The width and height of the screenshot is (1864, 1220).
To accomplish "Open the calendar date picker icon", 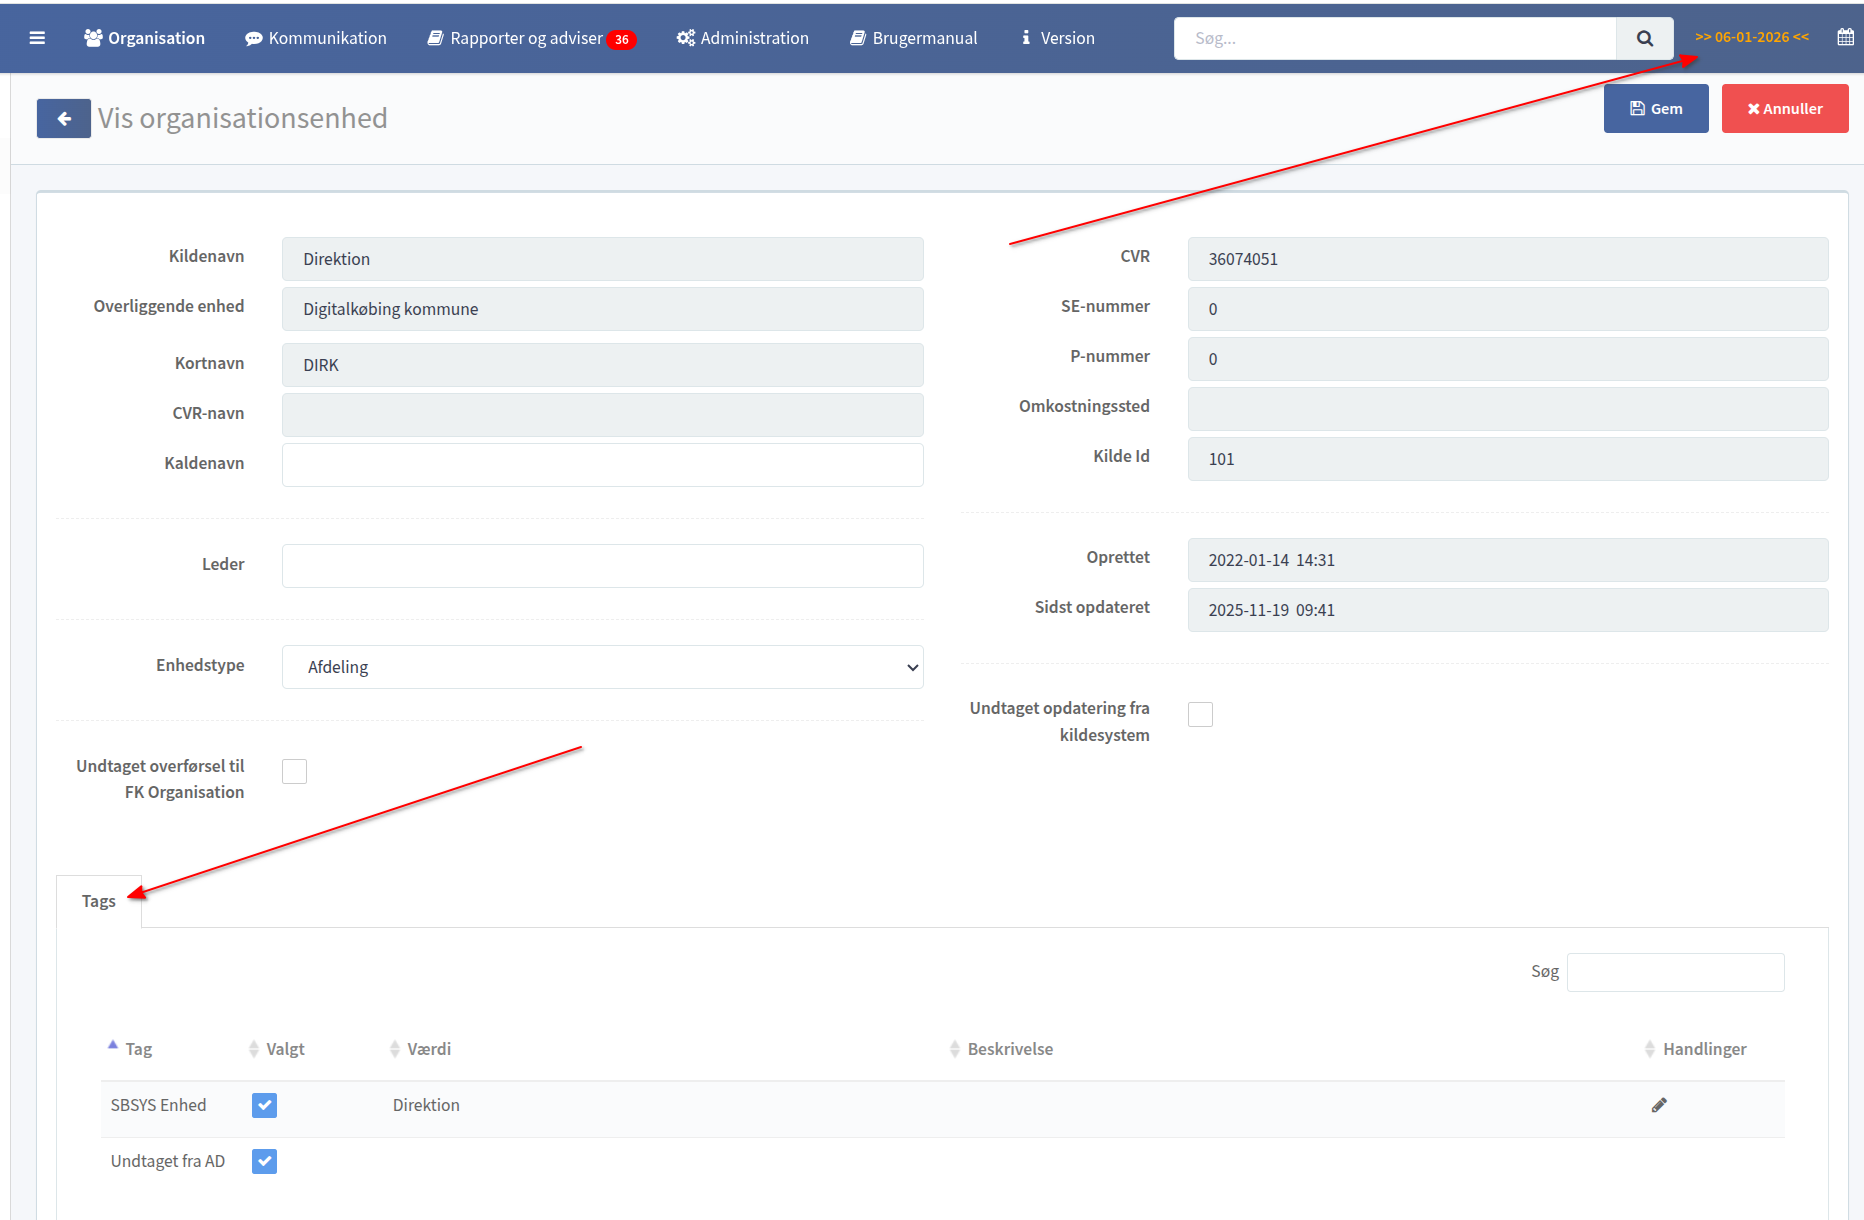I will tap(1845, 37).
